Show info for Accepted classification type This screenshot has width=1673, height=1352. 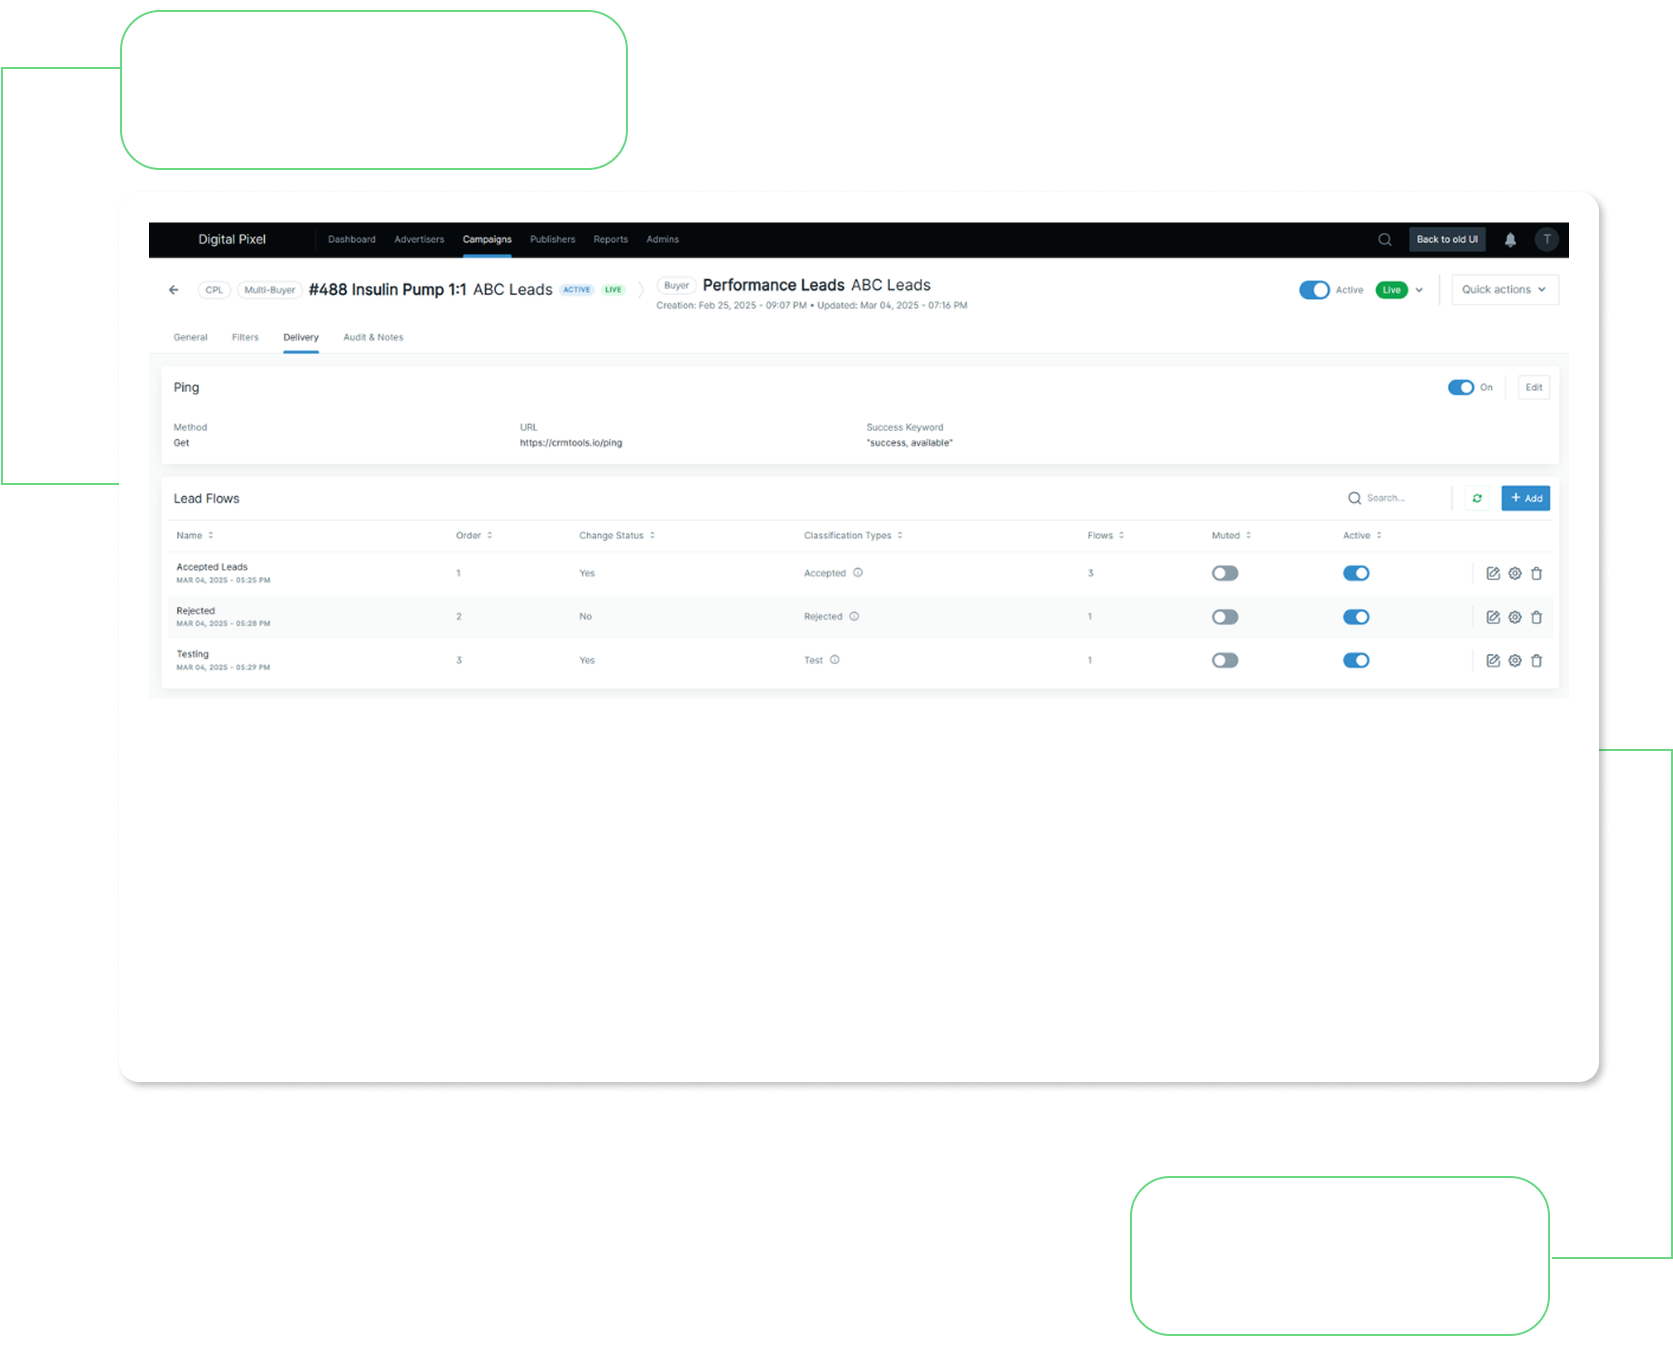pyautogui.click(x=858, y=573)
